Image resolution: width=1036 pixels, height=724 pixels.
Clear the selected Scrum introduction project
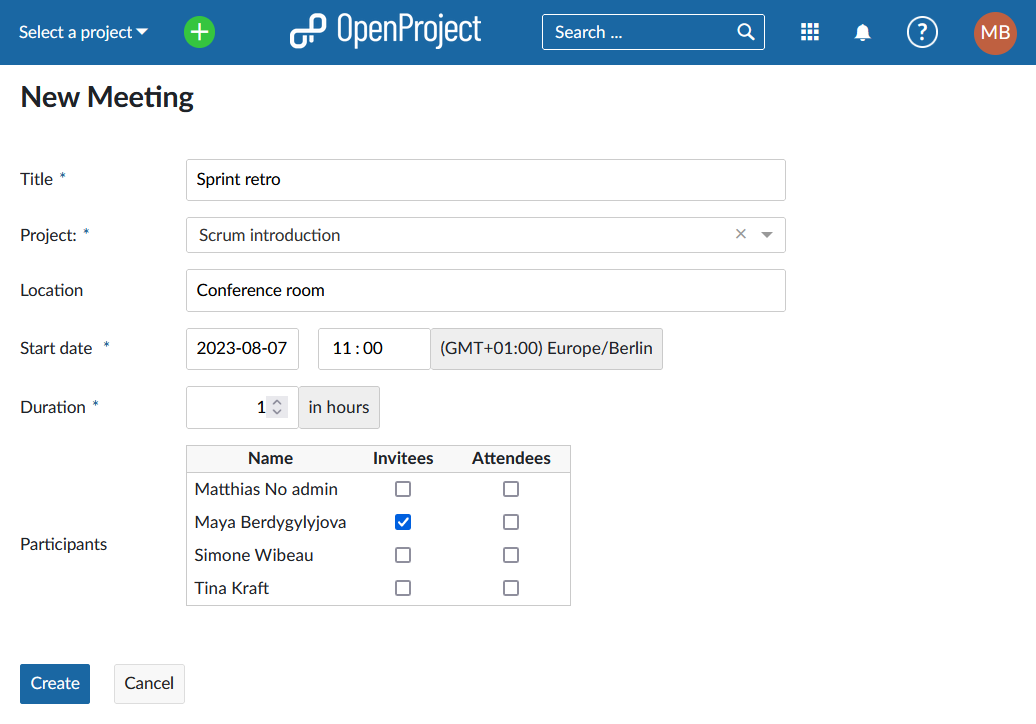741,235
